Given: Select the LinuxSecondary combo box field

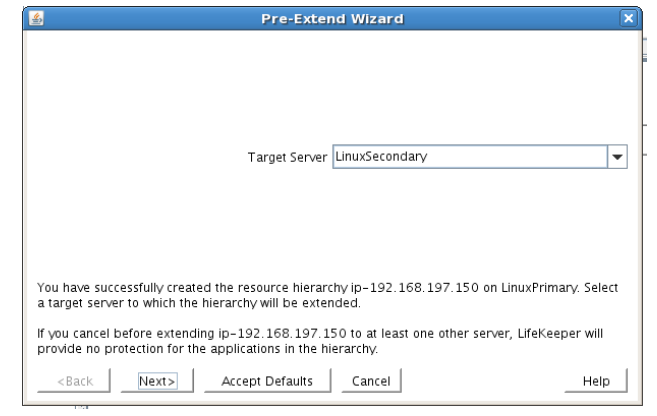Looking at the screenshot, I should click(468, 157).
